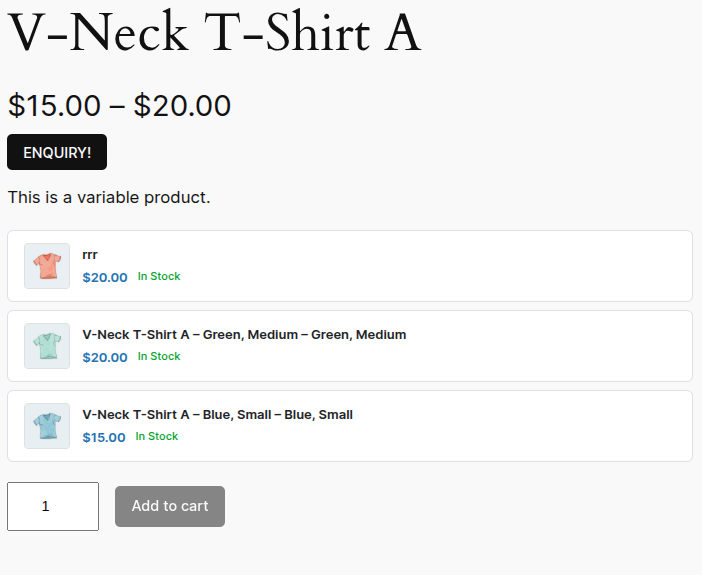Click the Green, Medium $20.00 price
Screen dimensions: 702x575
pyautogui.click(x=105, y=358)
